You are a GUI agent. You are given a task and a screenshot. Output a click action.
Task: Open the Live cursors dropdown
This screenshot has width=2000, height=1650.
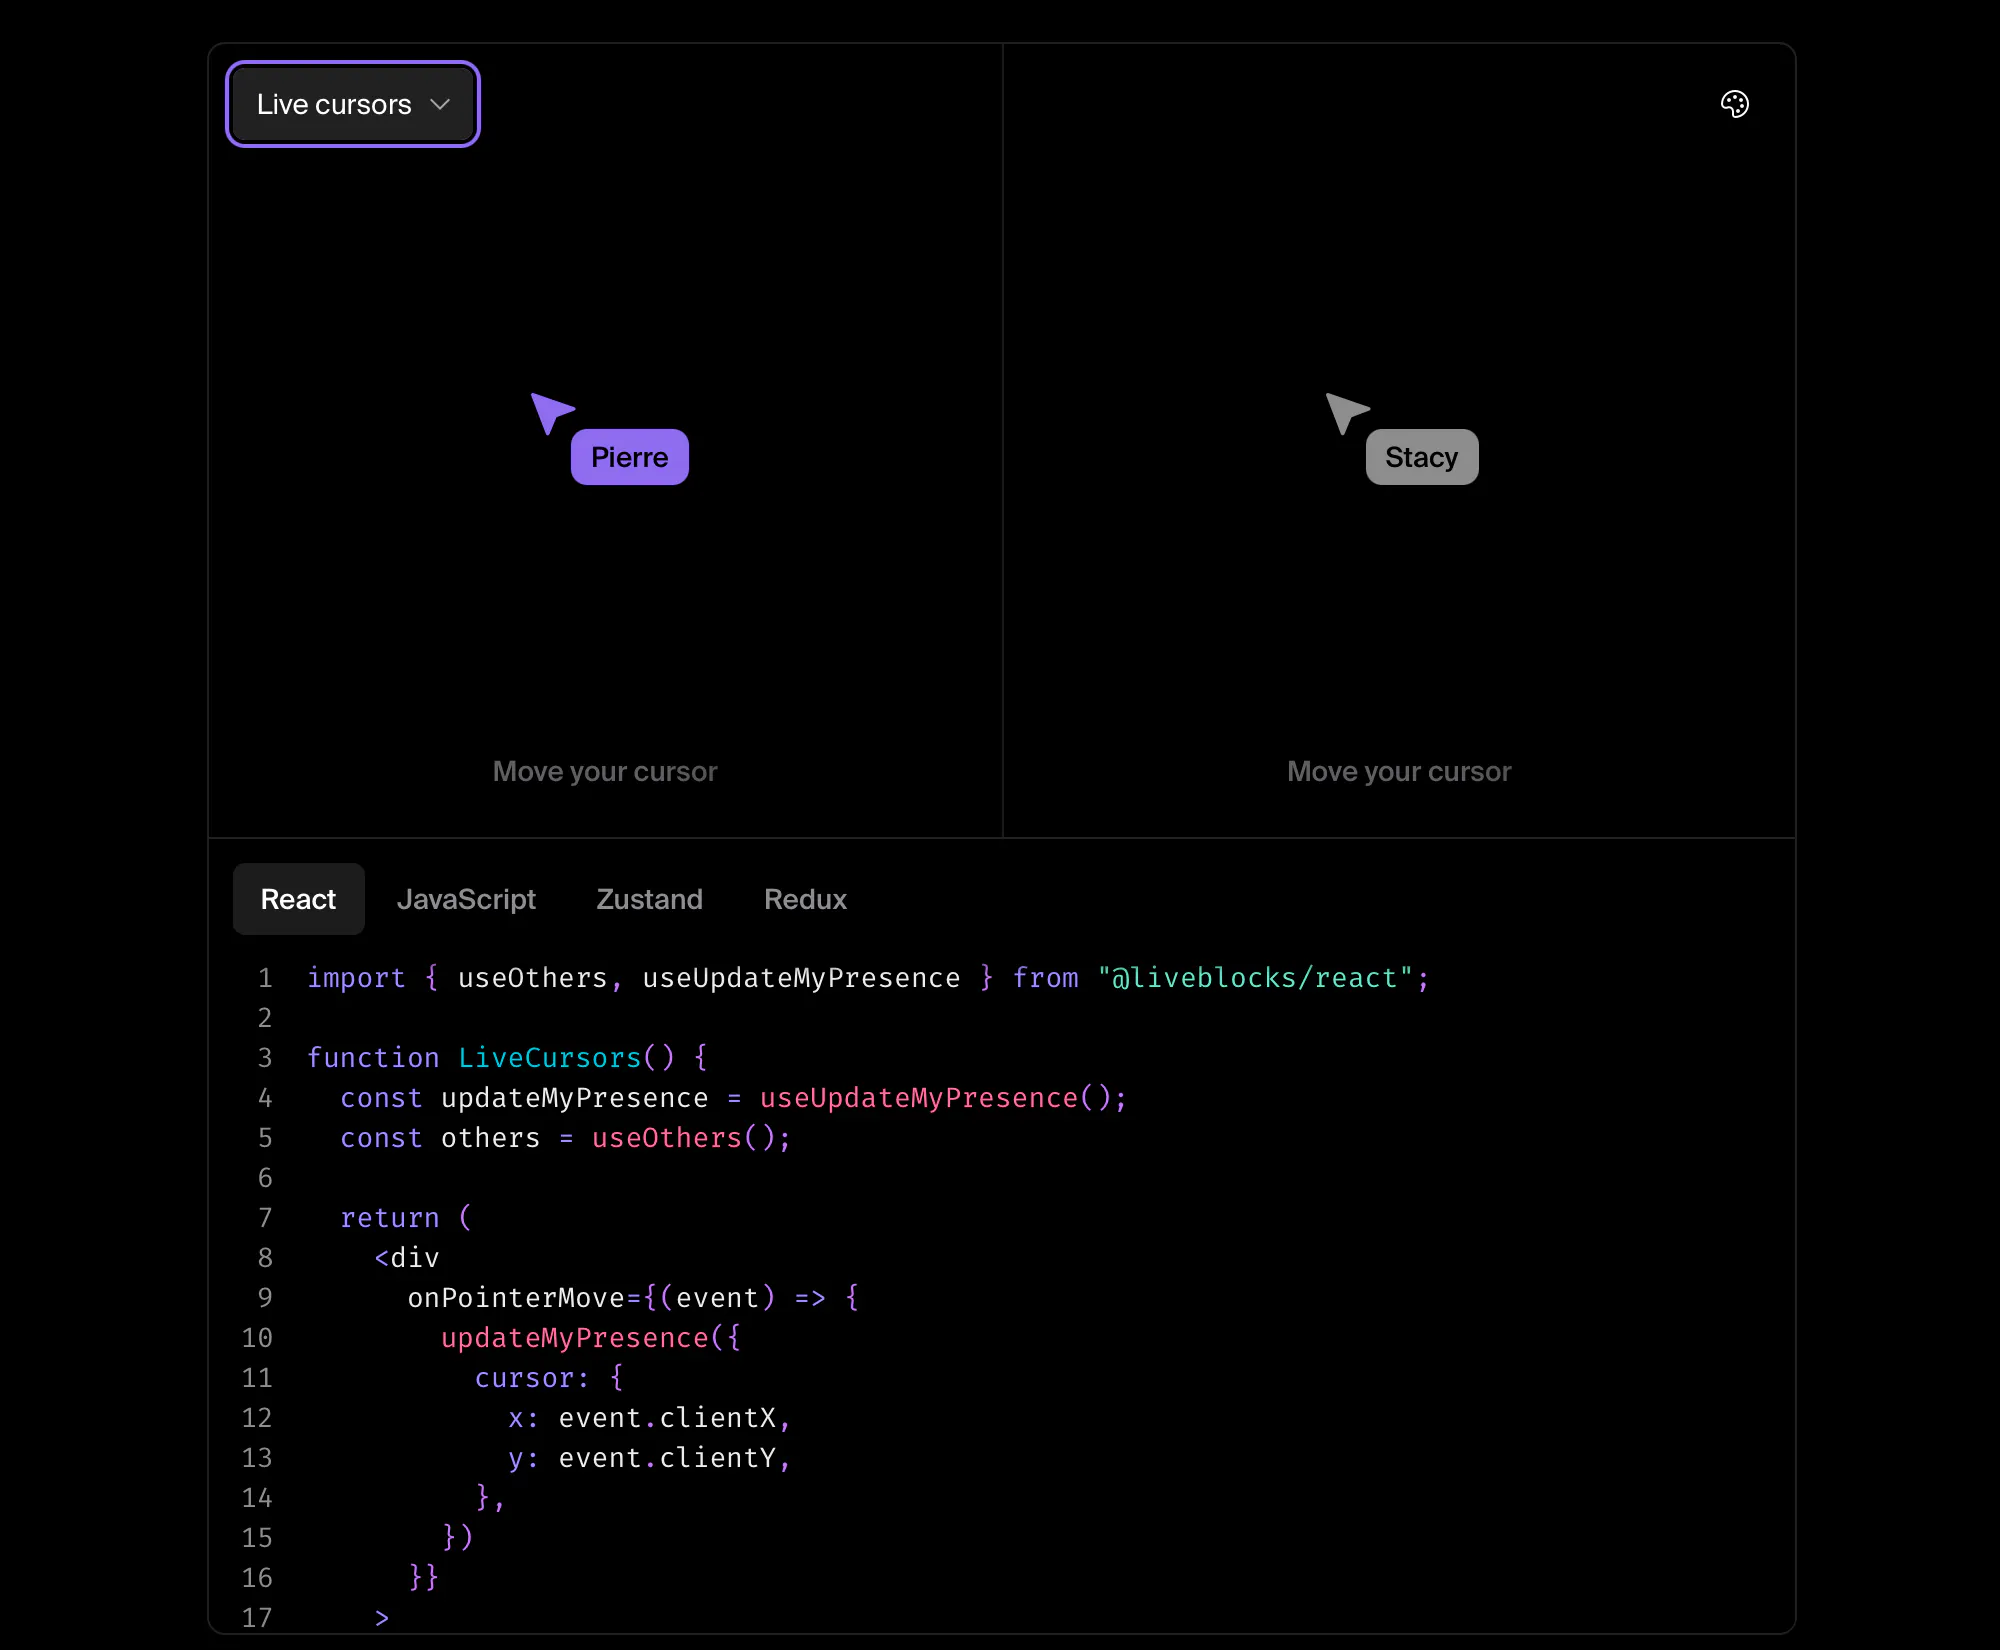pyautogui.click(x=353, y=104)
